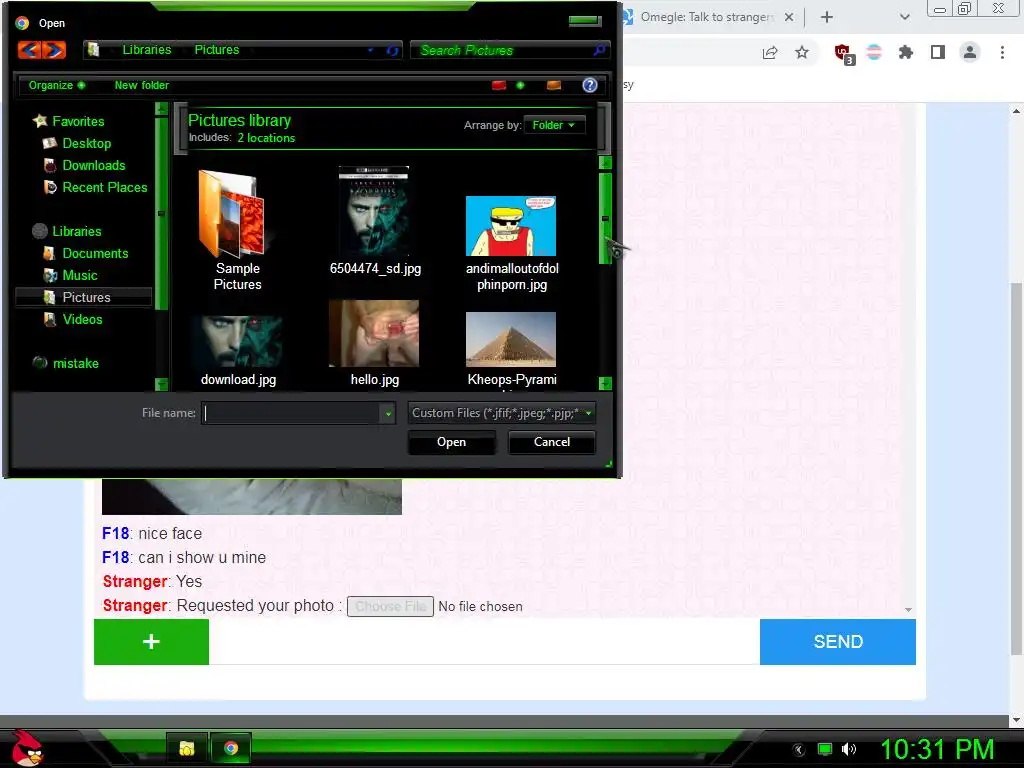Screen dimensions: 1024x768
Task: Open the uBlock Origin extension icon
Action: [844, 53]
